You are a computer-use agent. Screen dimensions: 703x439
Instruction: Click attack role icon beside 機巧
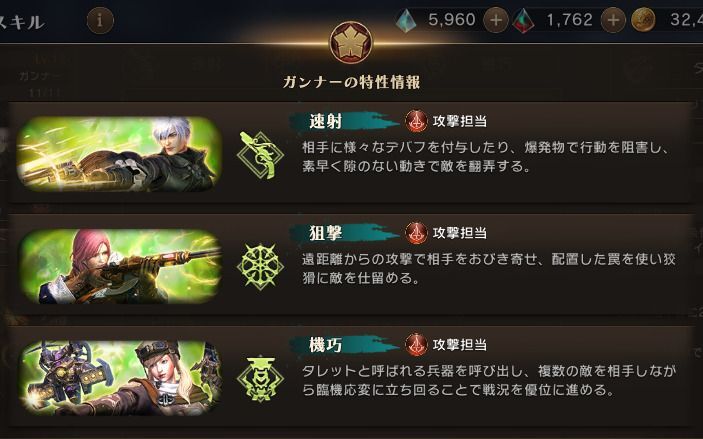[417, 345]
